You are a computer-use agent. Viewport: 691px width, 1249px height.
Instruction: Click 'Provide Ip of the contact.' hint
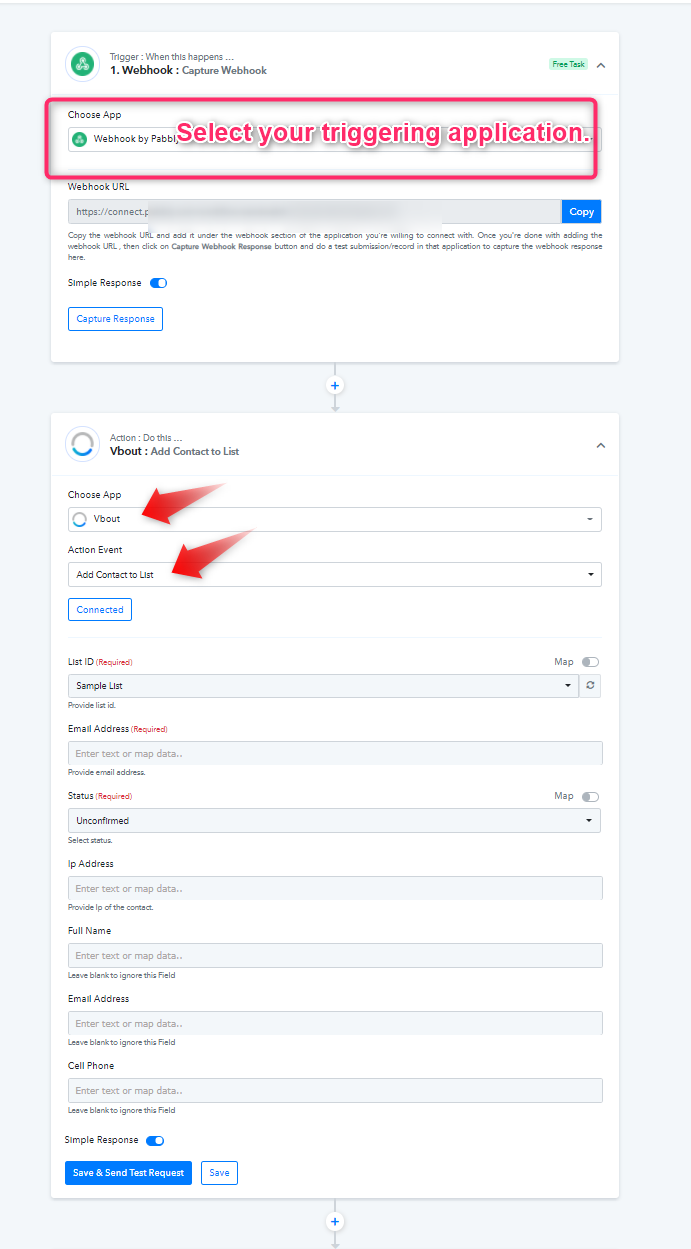111,907
